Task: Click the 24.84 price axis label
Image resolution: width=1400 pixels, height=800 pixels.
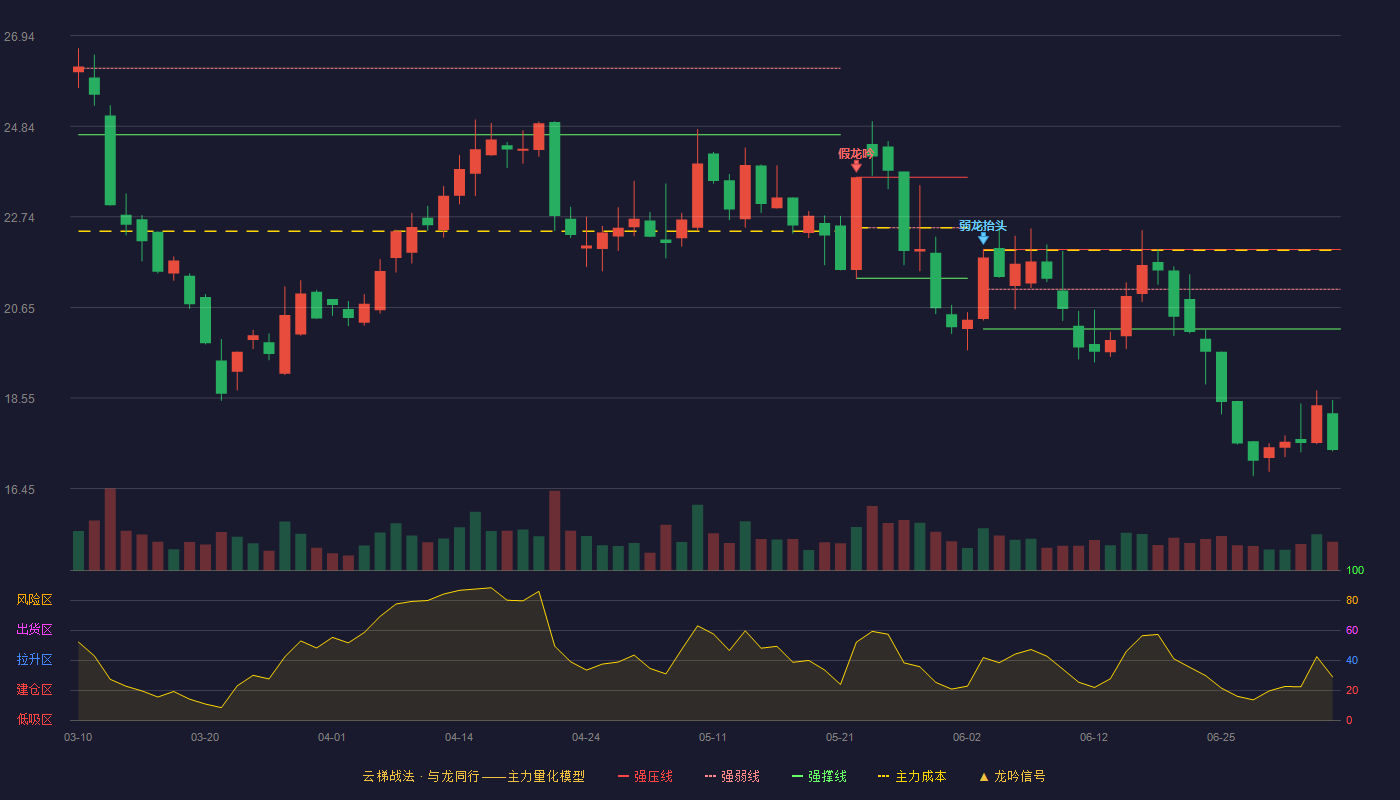Action: click(19, 128)
